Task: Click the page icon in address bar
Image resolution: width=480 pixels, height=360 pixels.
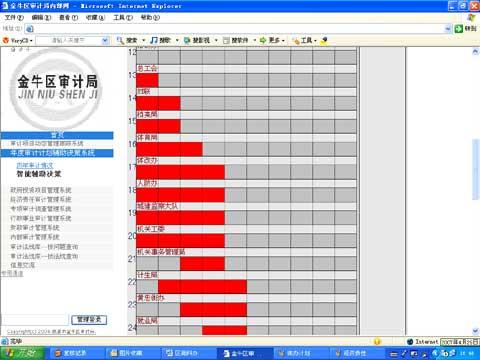Action: click(x=30, y=29)
